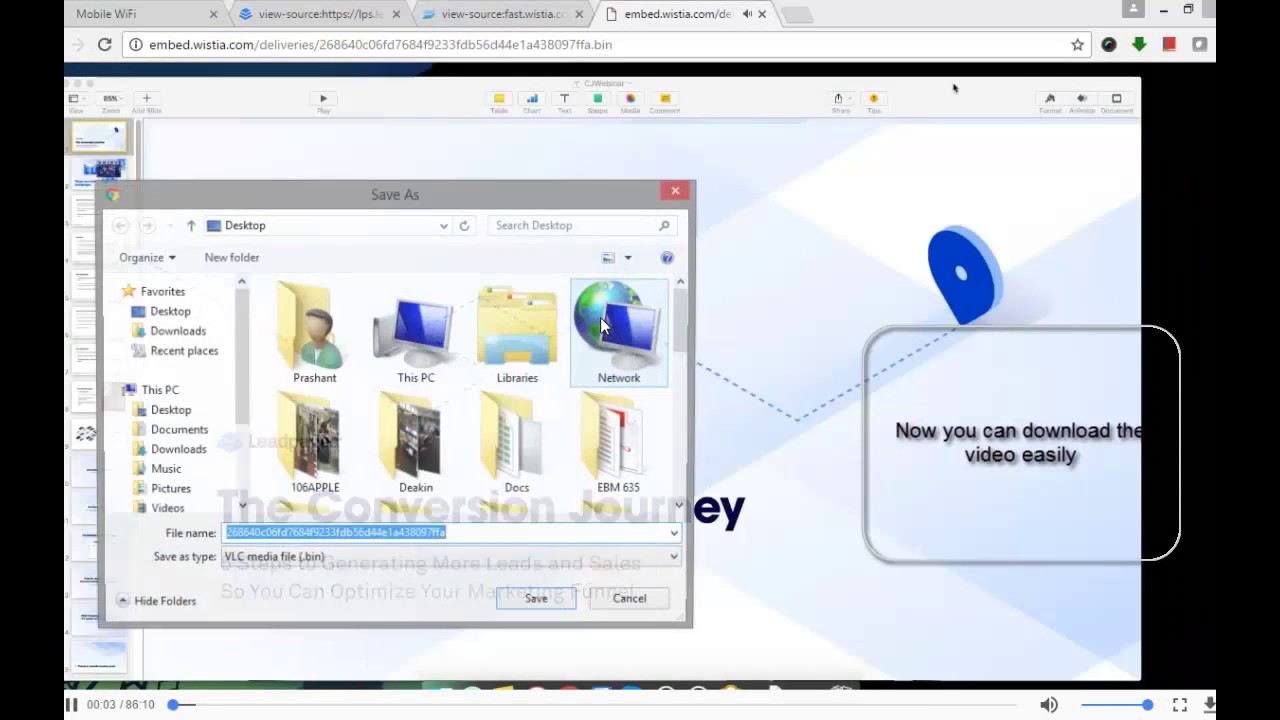Select Videos under This PC
The height and width of the screenshot is (720, 1280).
click(158, 508)
